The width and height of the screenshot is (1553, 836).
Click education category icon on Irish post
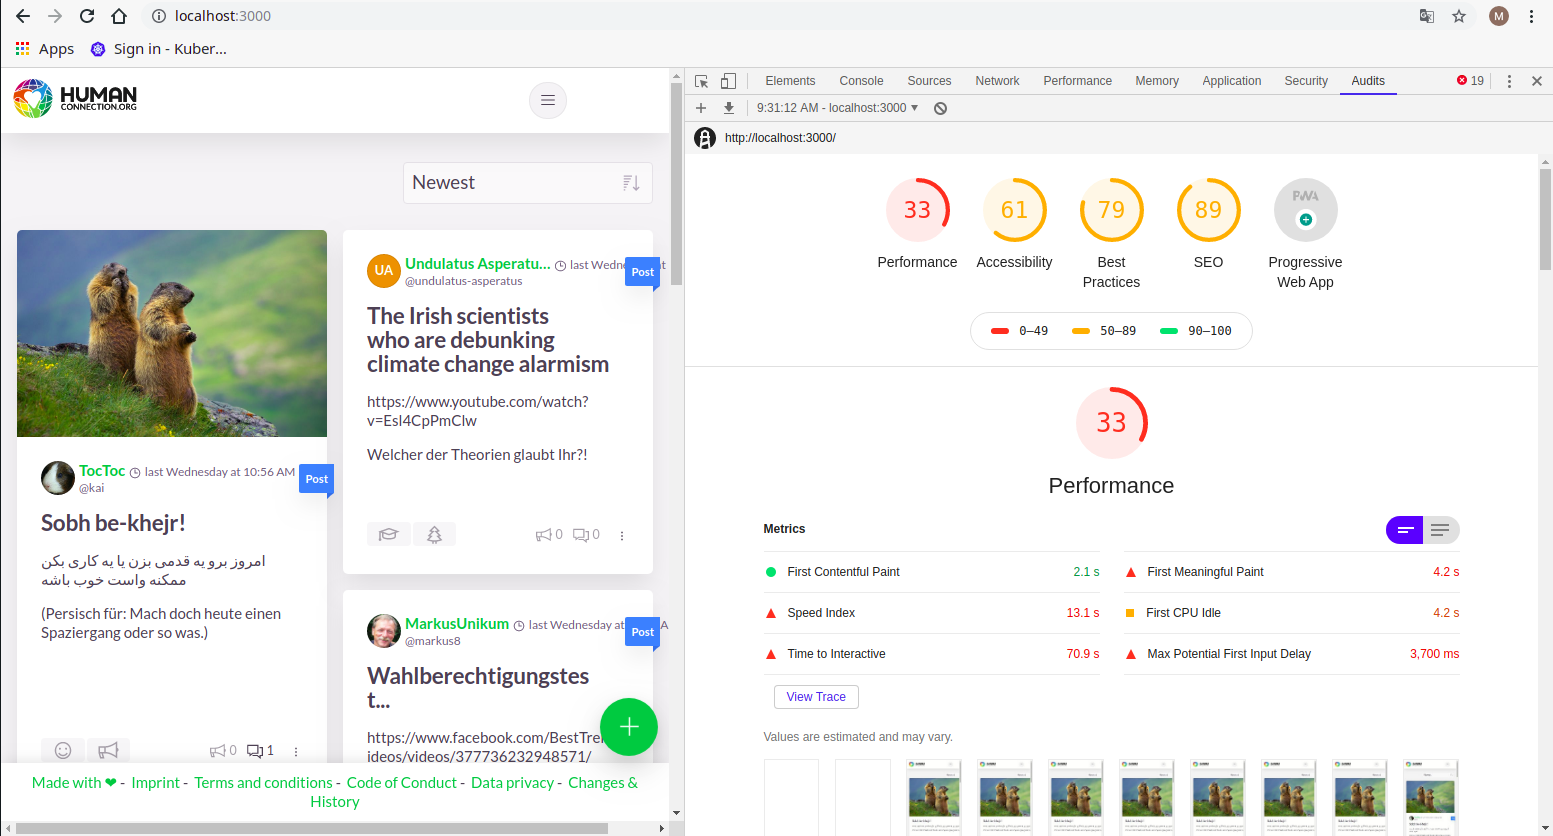388,535
